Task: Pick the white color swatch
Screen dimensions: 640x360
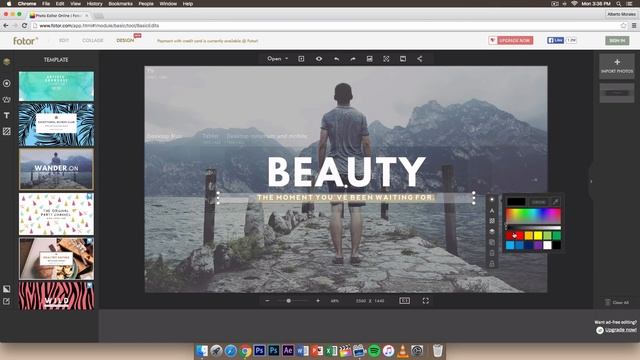Action: click(547, 245)
